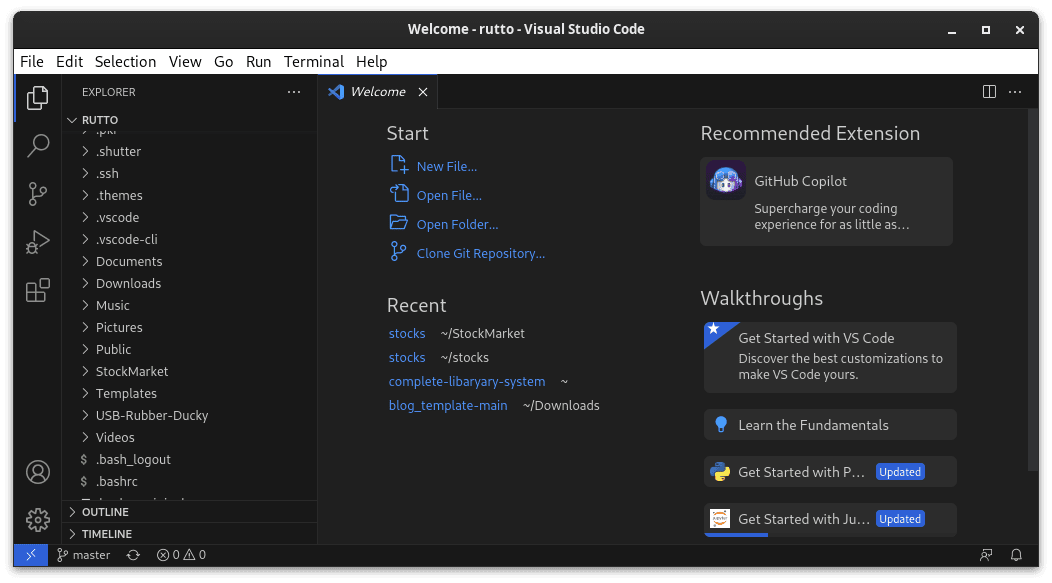Screen dimensions: 1052x583
Task: Expand the .shutter folder
Action: (x=189, y=152)
